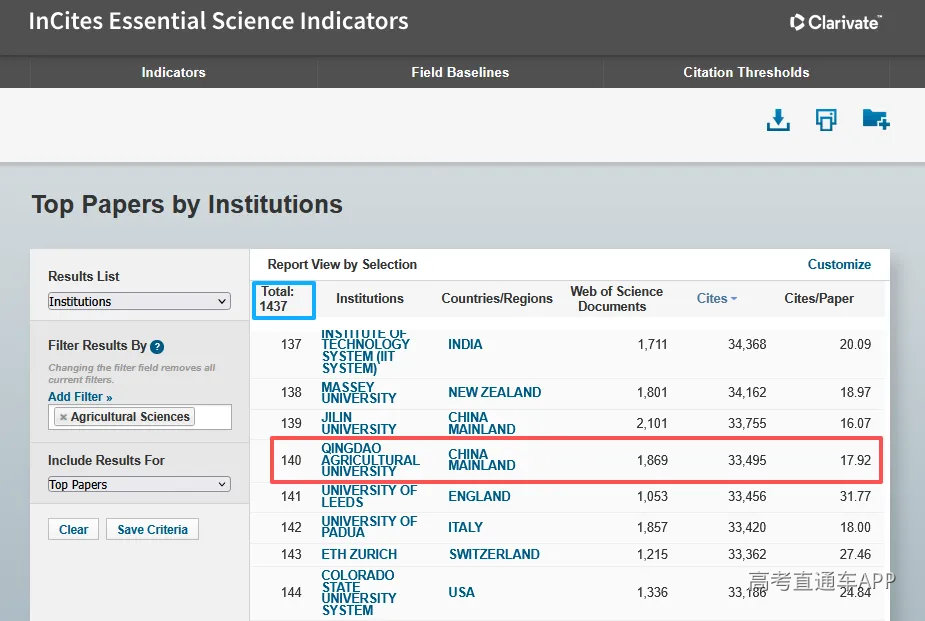This screenshot has width=925, height=621.
Task: Click the Cites/Paper column header
Action: click(x=819, y=298)
